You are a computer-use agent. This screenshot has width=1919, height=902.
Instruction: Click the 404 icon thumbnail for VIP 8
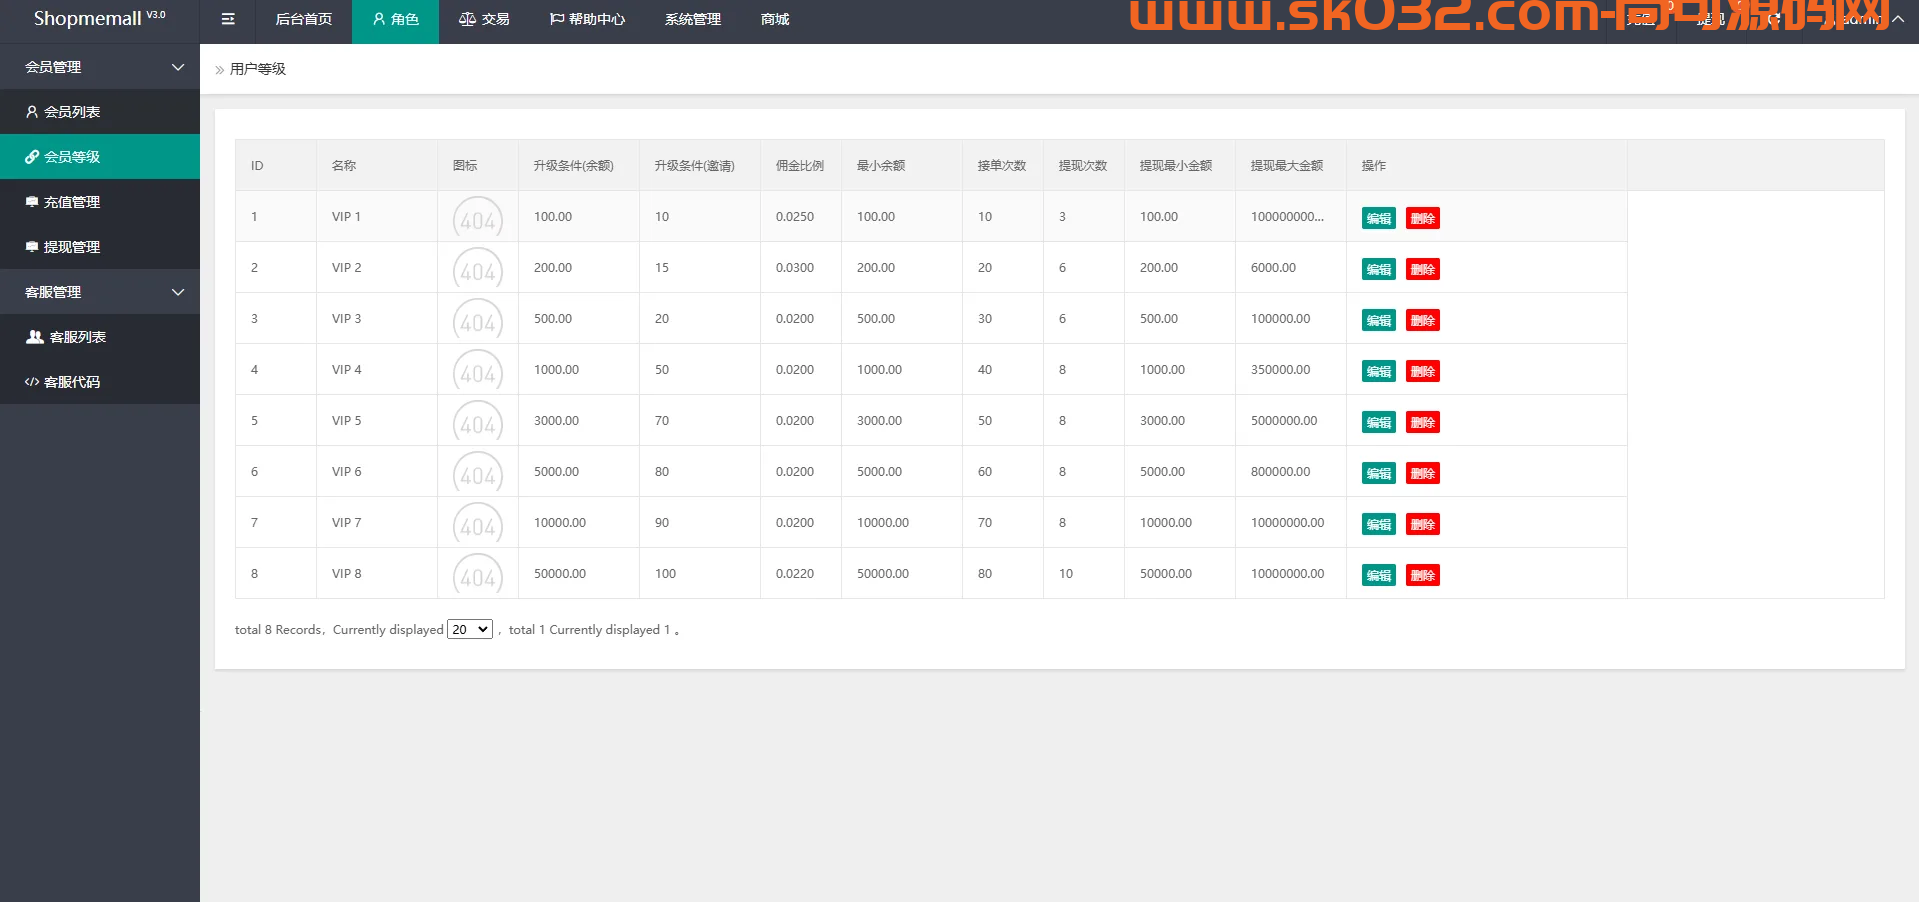coord(478,575)
